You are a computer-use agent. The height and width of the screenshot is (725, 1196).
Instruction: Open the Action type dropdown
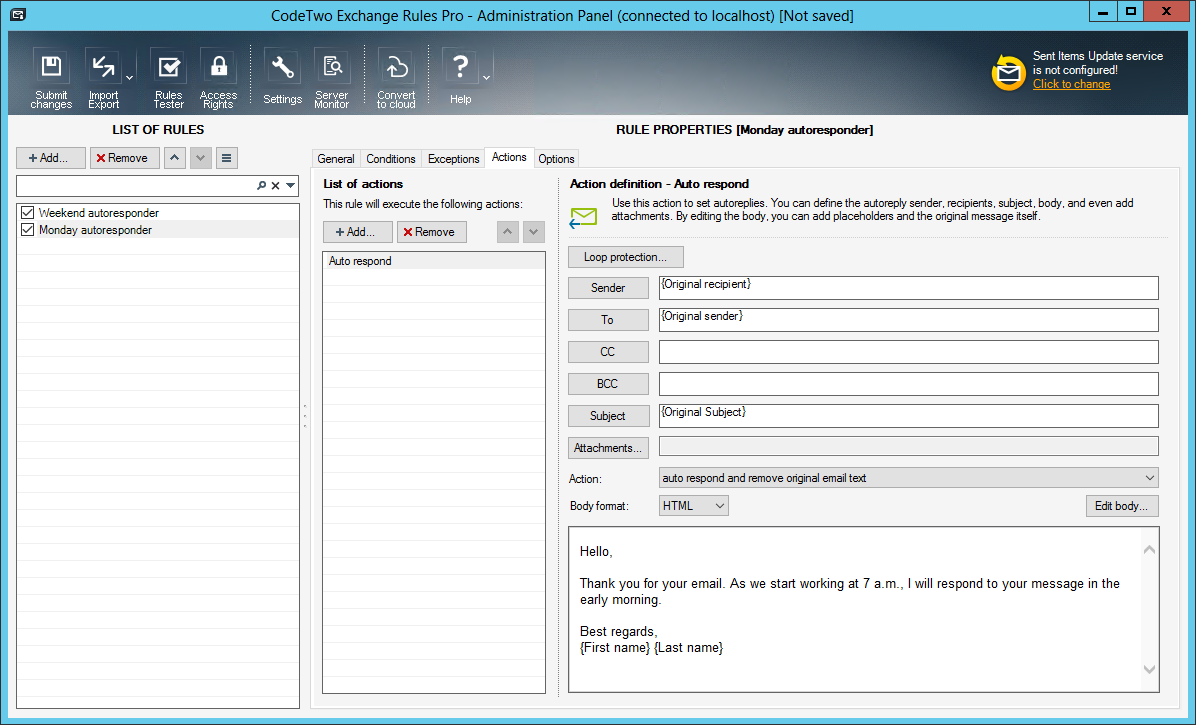[1149, 478]
